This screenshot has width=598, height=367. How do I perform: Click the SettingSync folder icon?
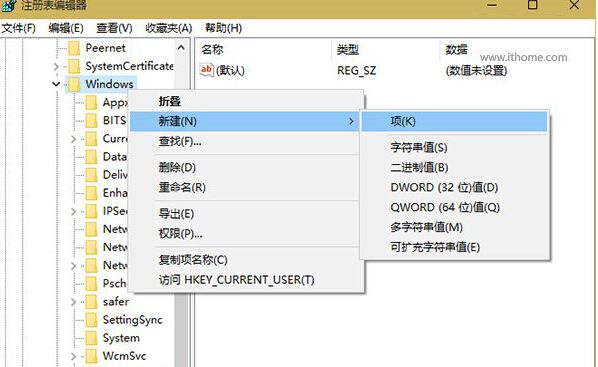pos(92,320)
